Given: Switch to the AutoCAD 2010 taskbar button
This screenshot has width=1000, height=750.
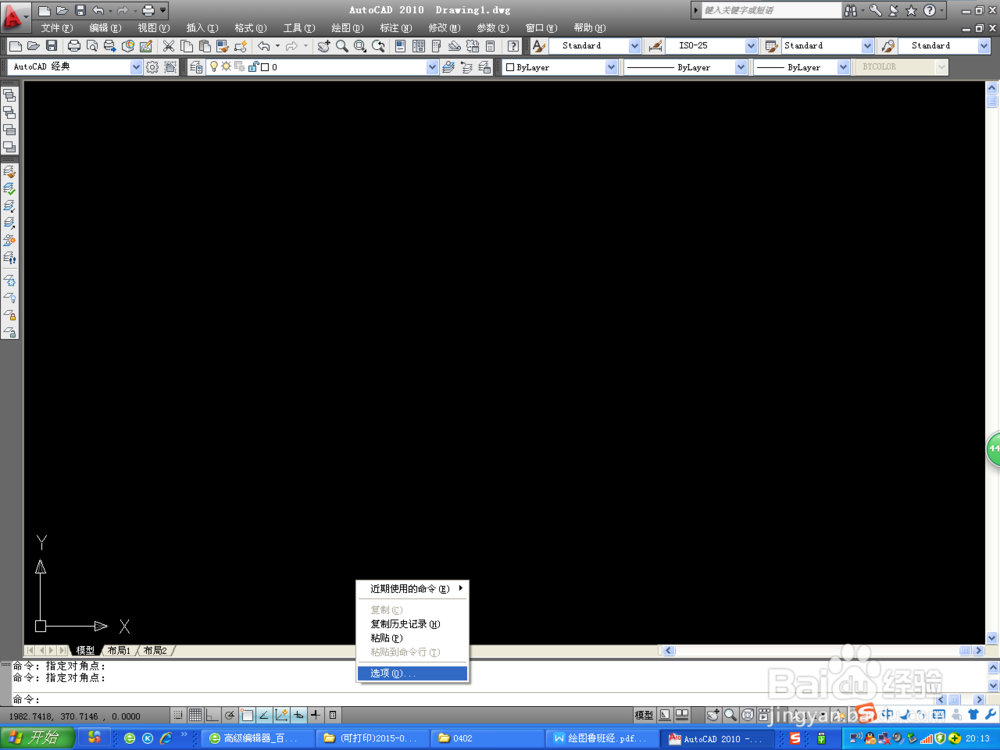Looking at the screenshot, I should 717,739.
